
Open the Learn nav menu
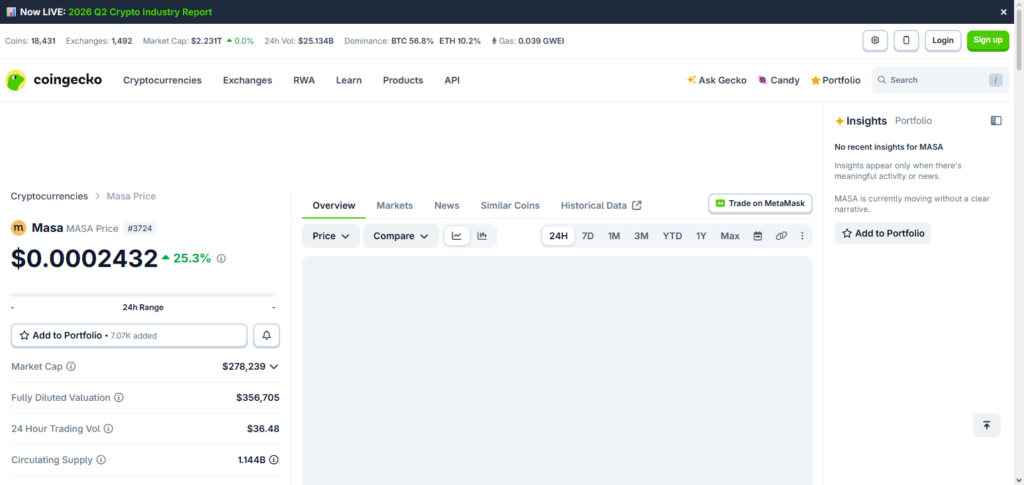pos(349,80)
